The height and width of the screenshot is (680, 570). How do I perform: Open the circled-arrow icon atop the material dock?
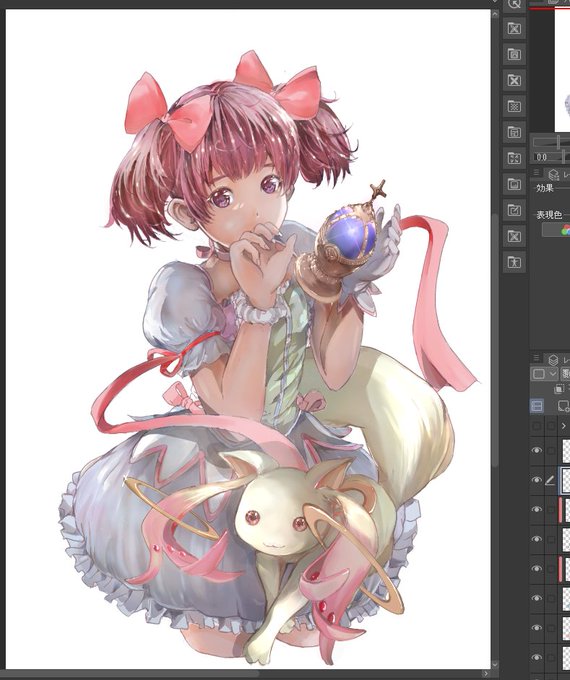tap(514, 4)
